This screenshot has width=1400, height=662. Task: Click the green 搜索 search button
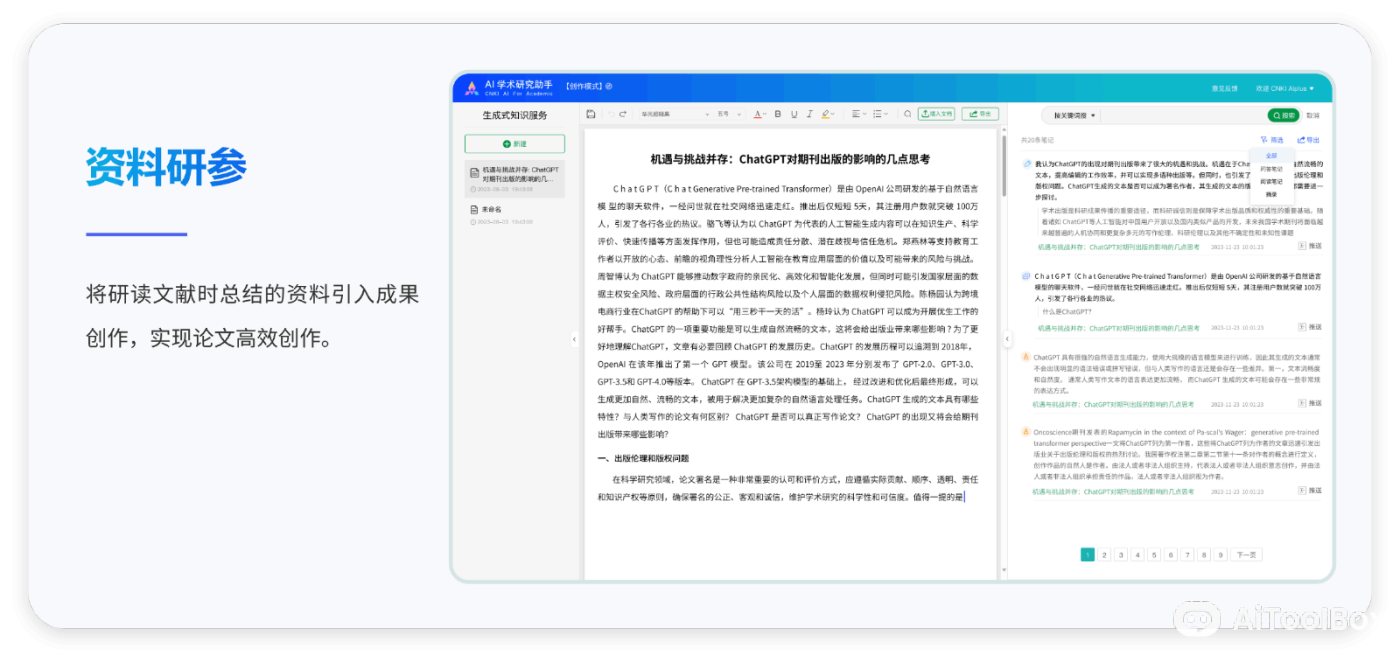point(1285,115)
